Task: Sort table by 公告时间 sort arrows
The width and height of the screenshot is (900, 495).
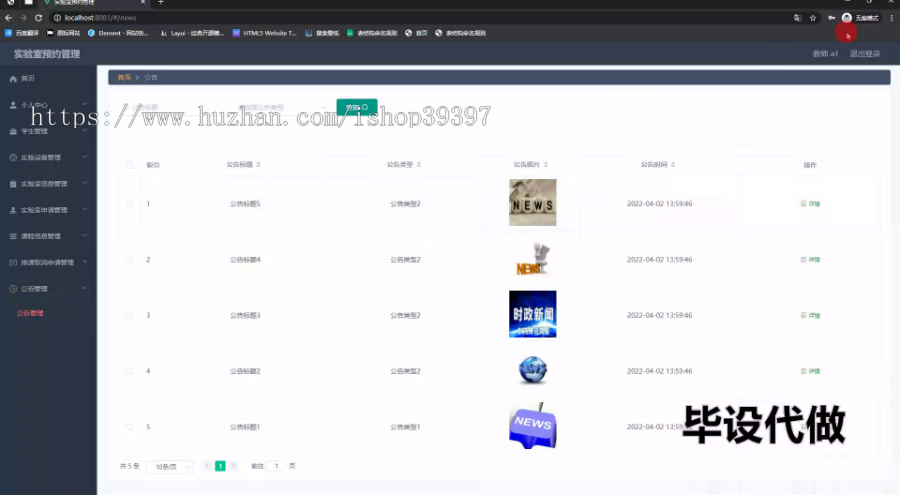Action: (x=673, y=165)
